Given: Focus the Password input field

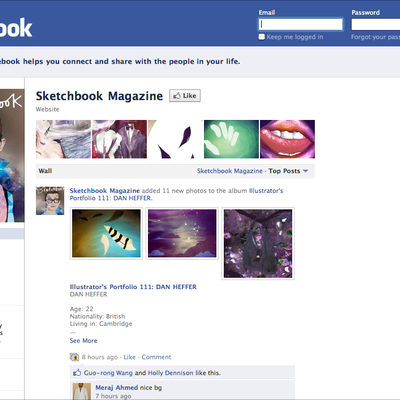Looking at the screenshot, I should [x=376, y=24].
